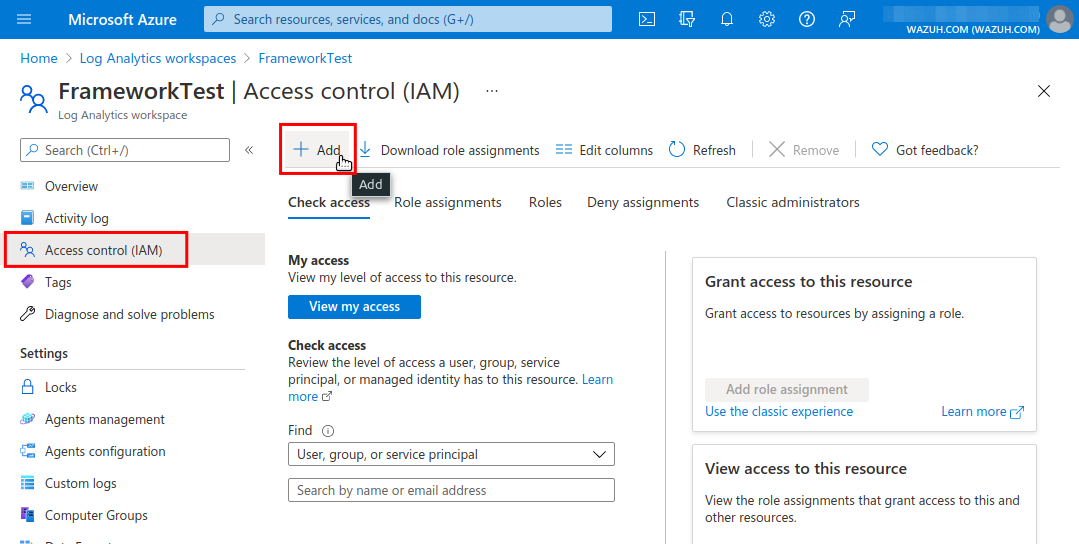Click the Custom logs icon
The height and width of the screenshot is (544, 1079).
pyautogui.click(x=28, y=483)
